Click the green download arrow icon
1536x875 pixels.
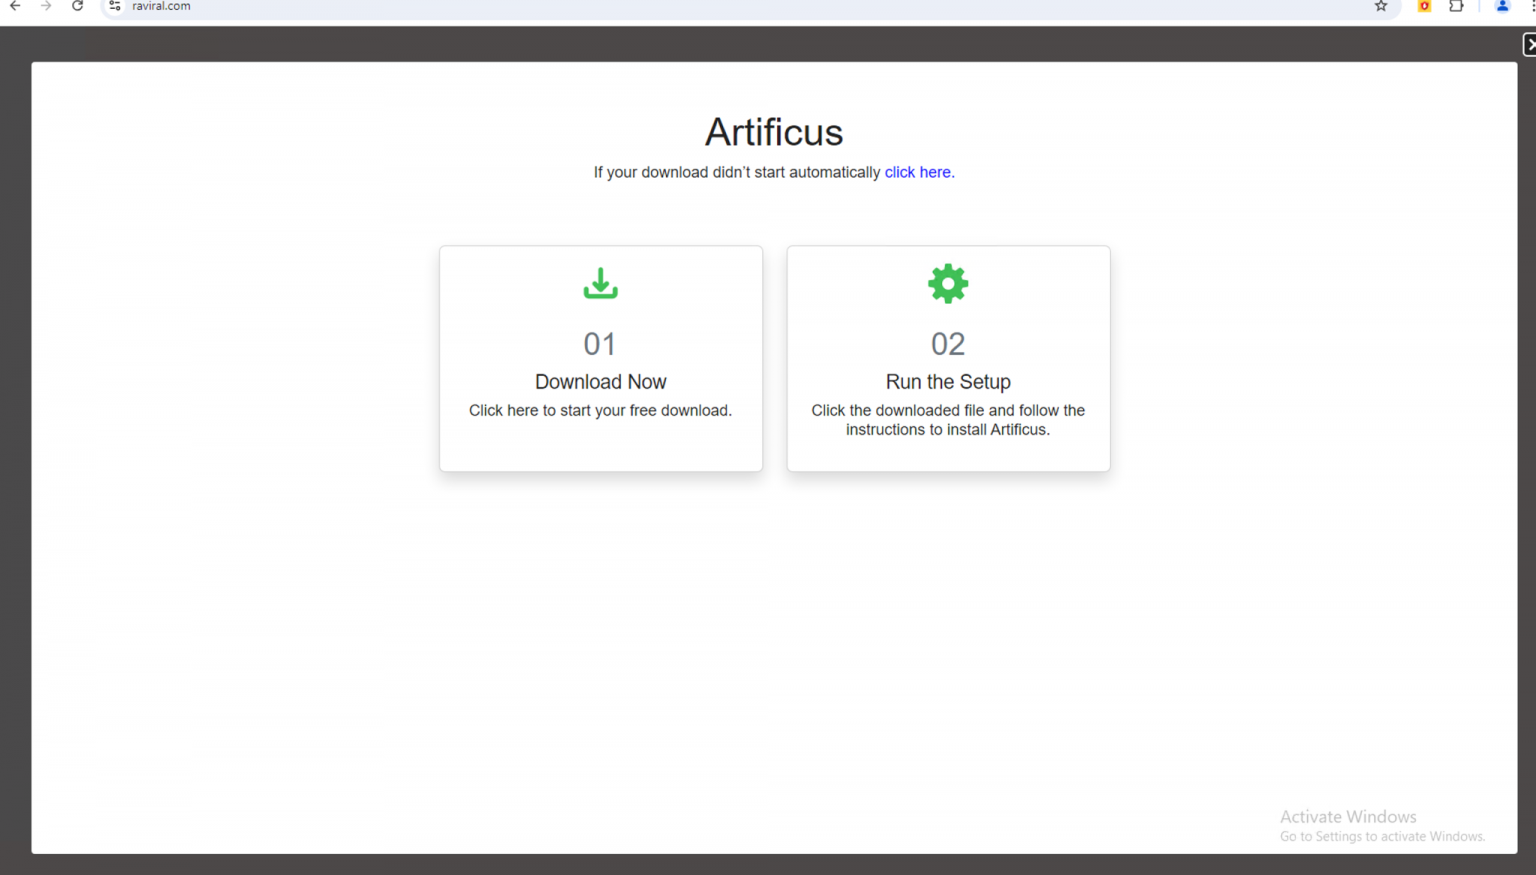(599, 283)
